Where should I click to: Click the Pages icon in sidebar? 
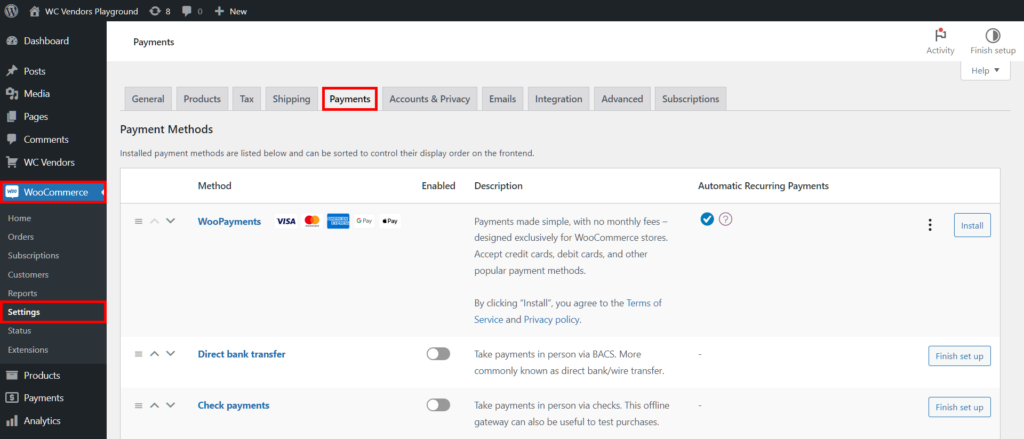point(12,116)
